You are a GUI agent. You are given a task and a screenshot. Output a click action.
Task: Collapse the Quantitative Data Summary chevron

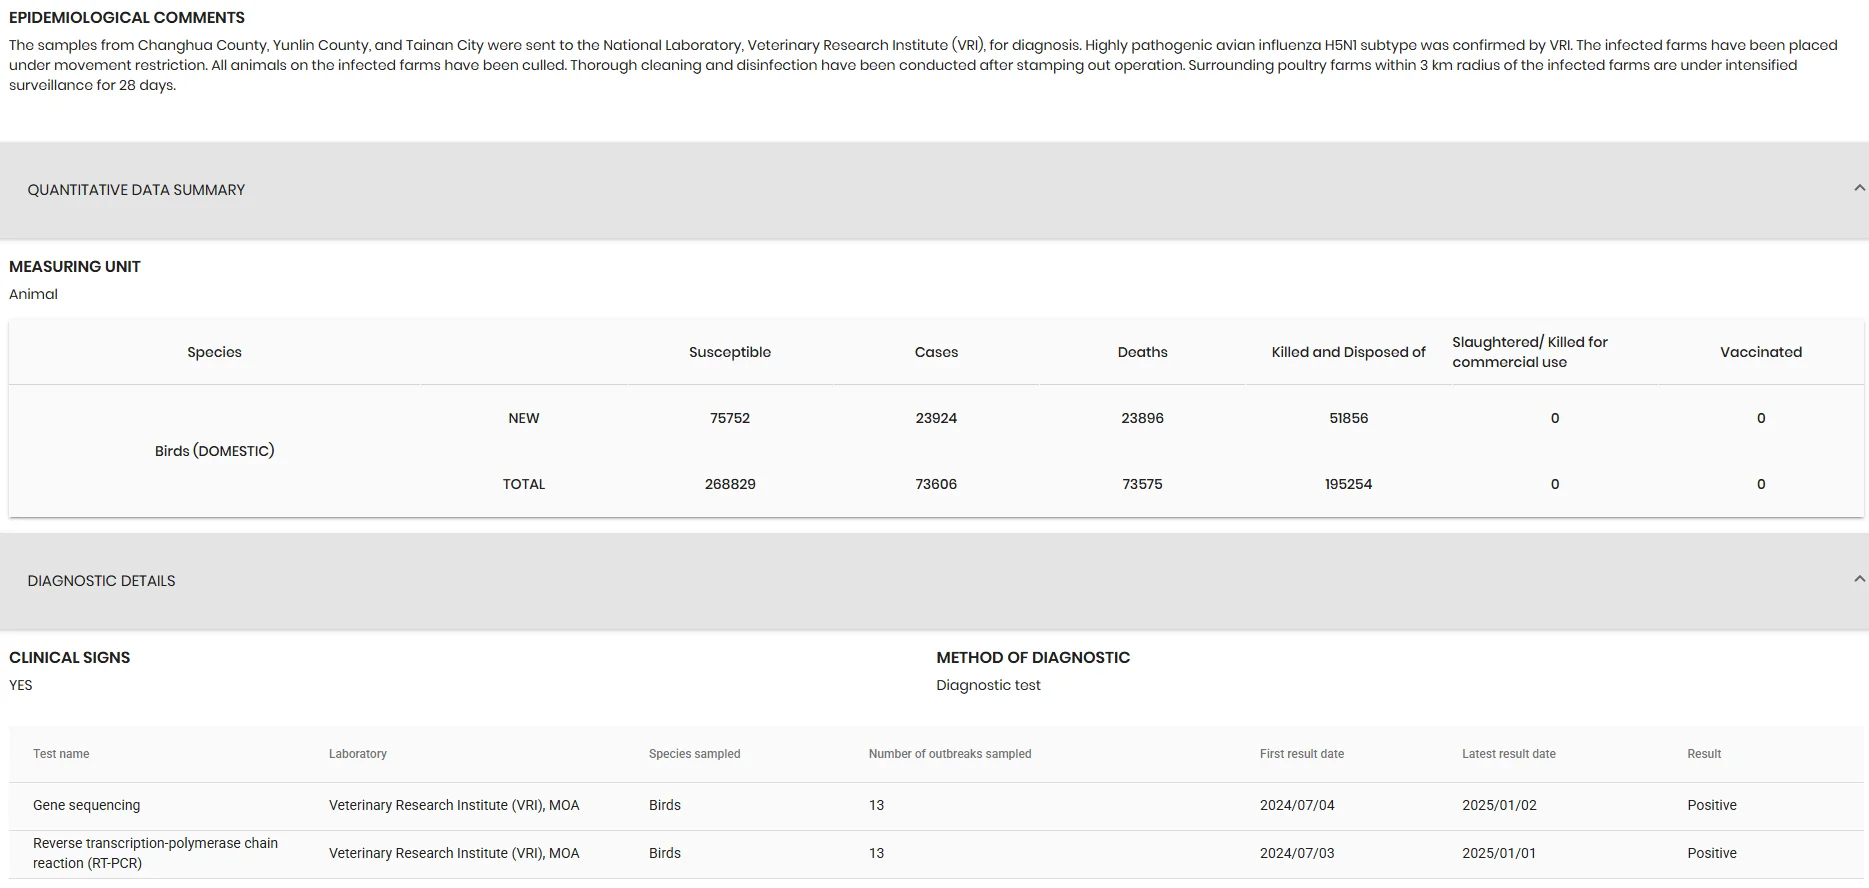(x=1859, y=188)
